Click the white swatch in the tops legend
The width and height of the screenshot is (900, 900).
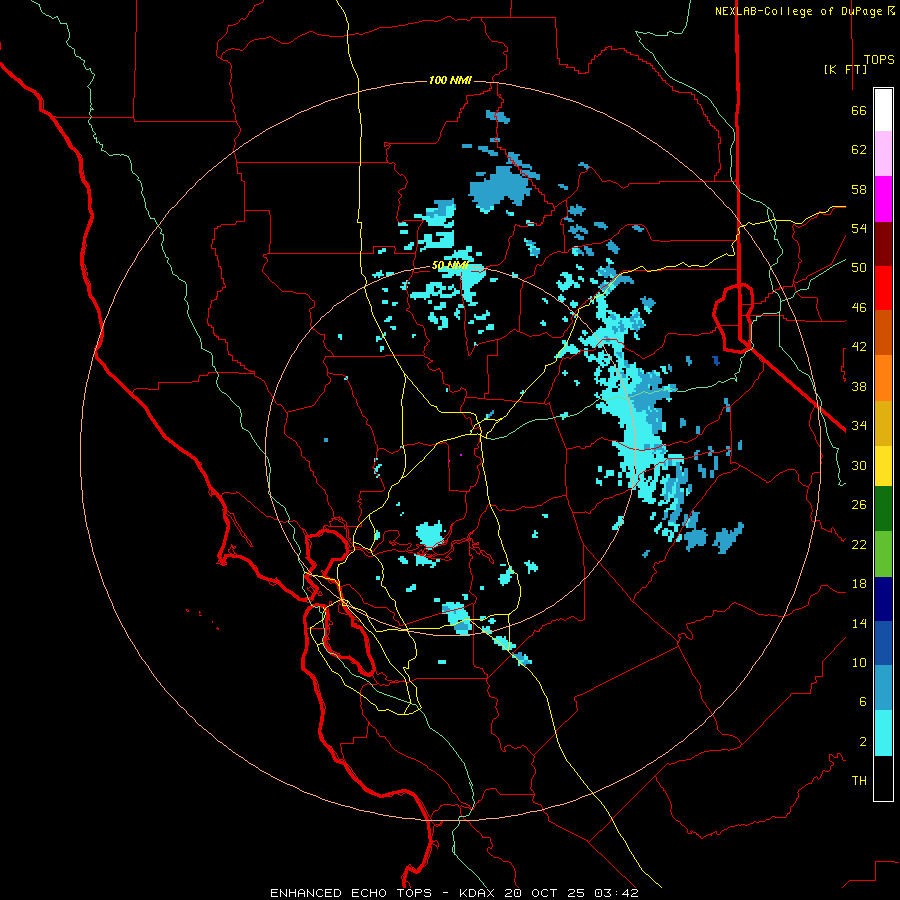tap(883, 110)
